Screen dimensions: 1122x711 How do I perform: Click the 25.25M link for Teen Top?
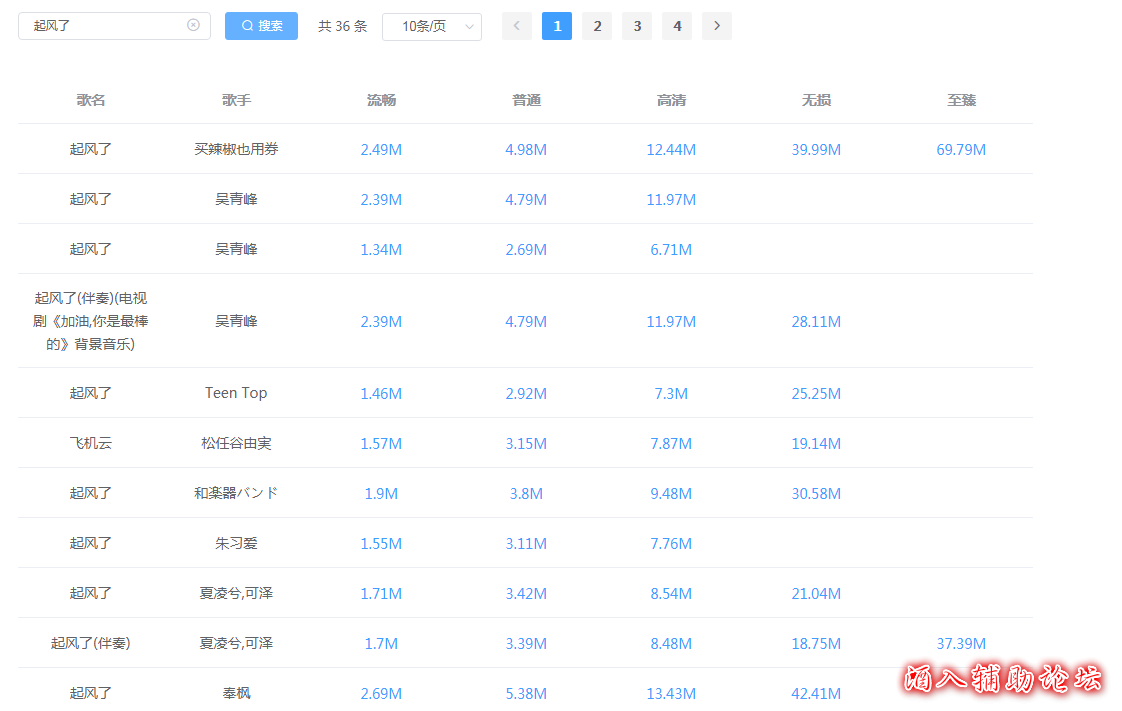coord(816,394)
